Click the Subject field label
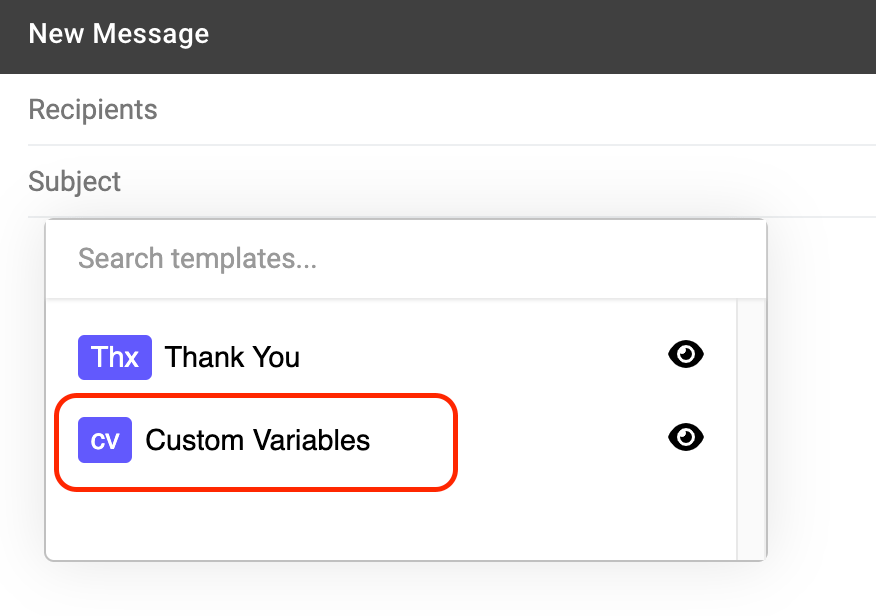The image size is (876, 616). coord(75,181)
